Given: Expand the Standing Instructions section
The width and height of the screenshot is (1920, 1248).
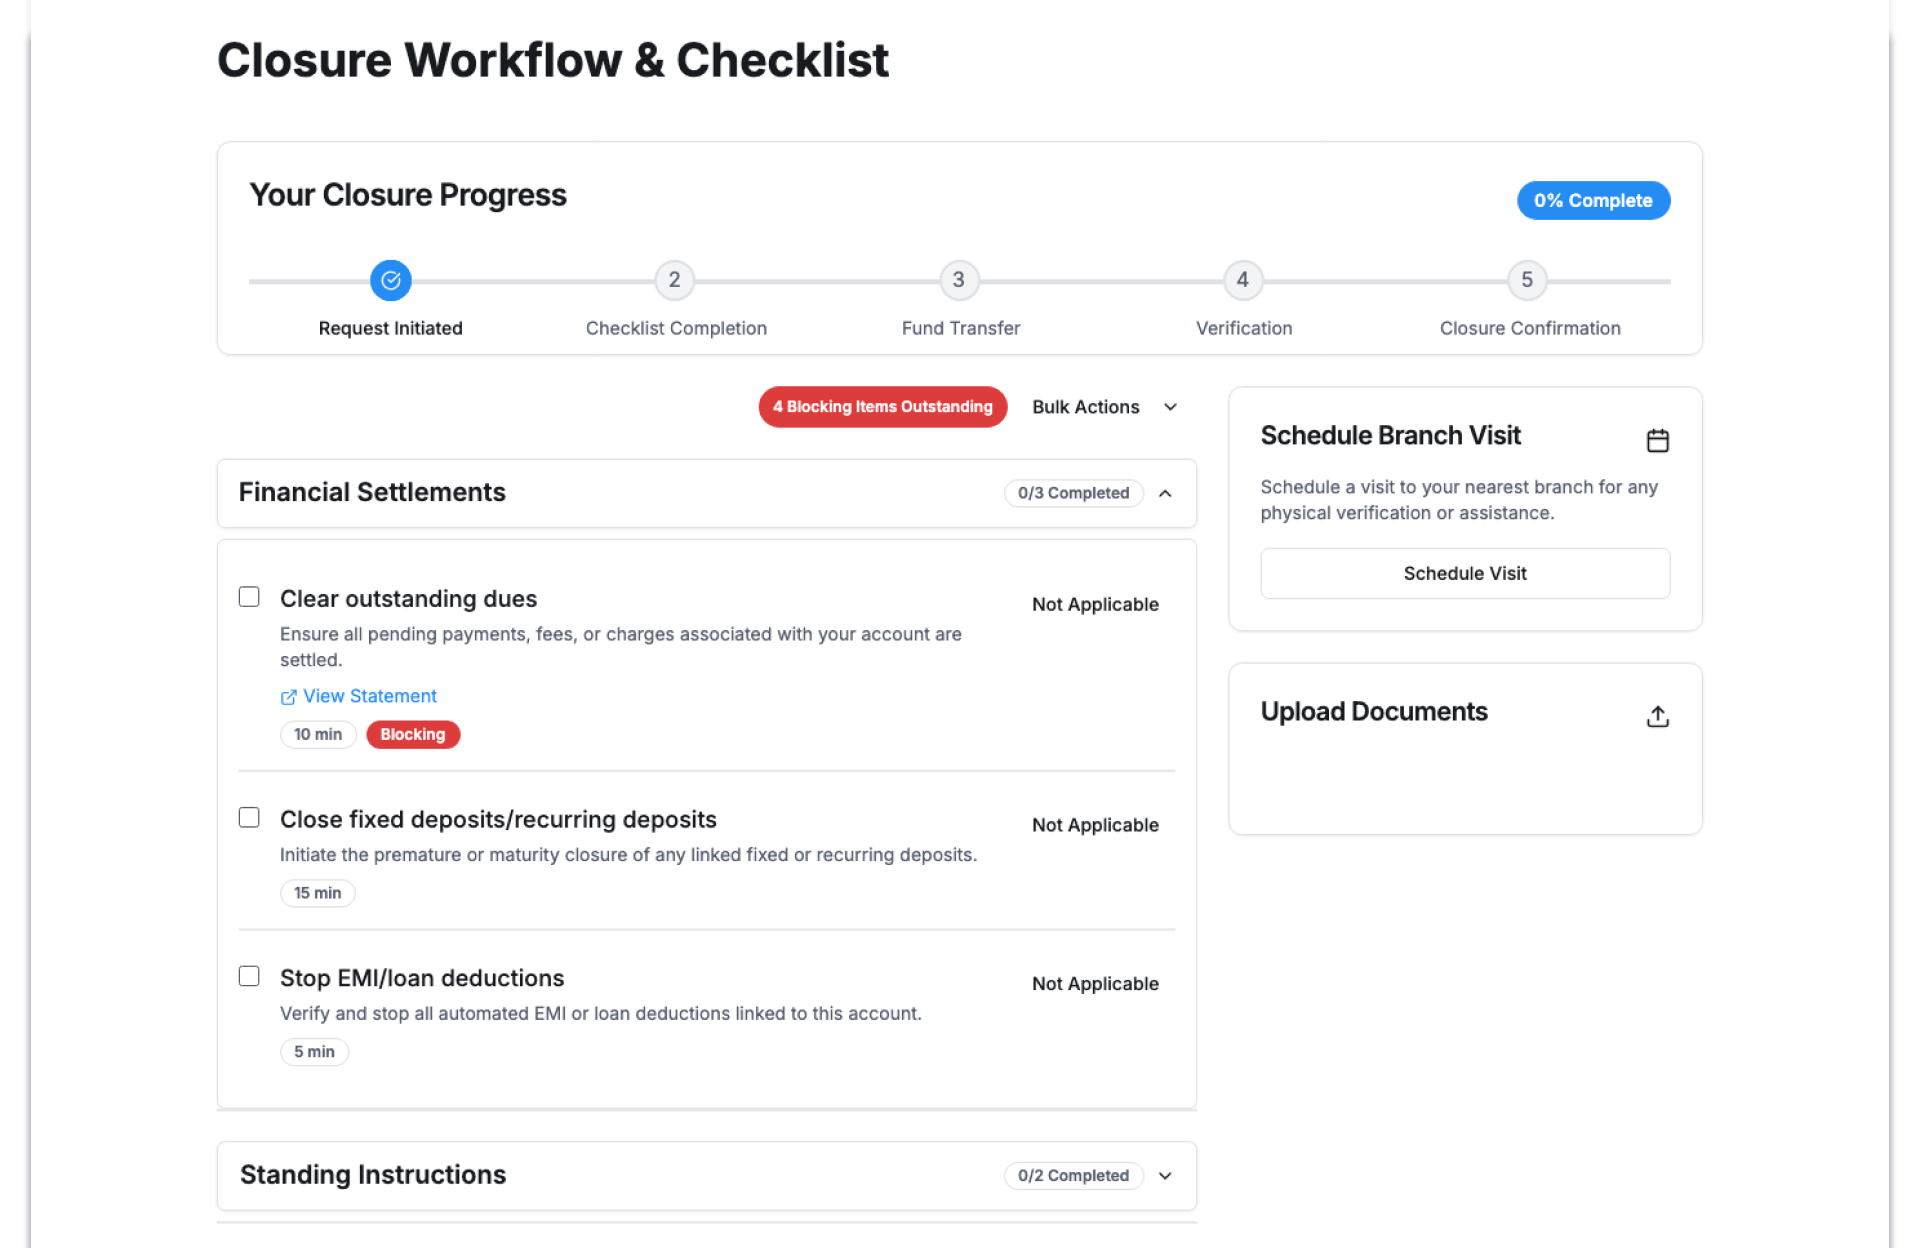Looking at the screenshot, I should coord(1165,1176).
